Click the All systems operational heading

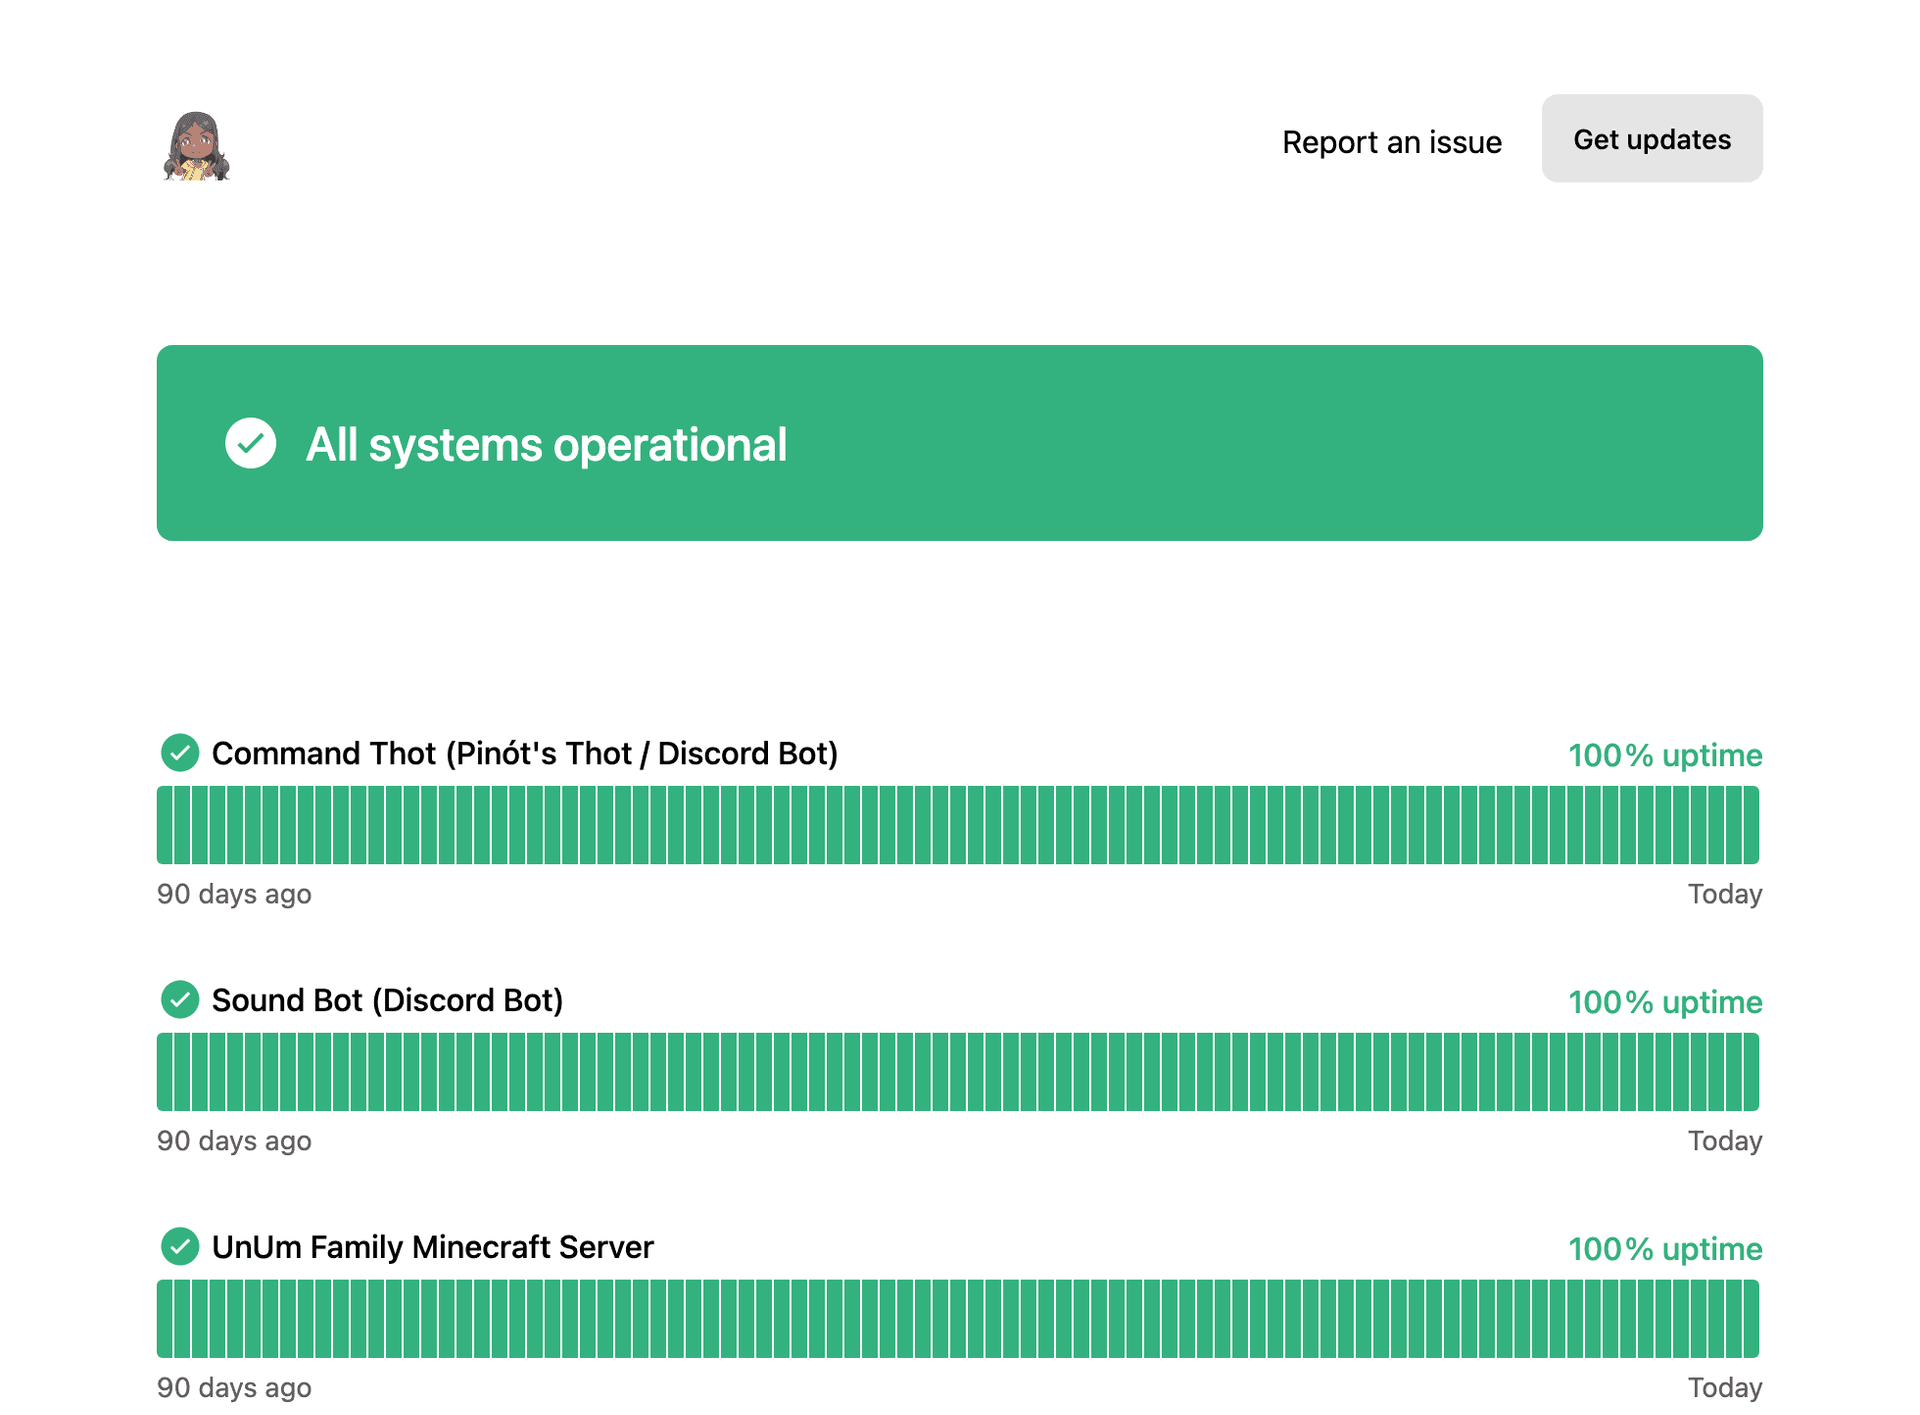pos(546,445)
